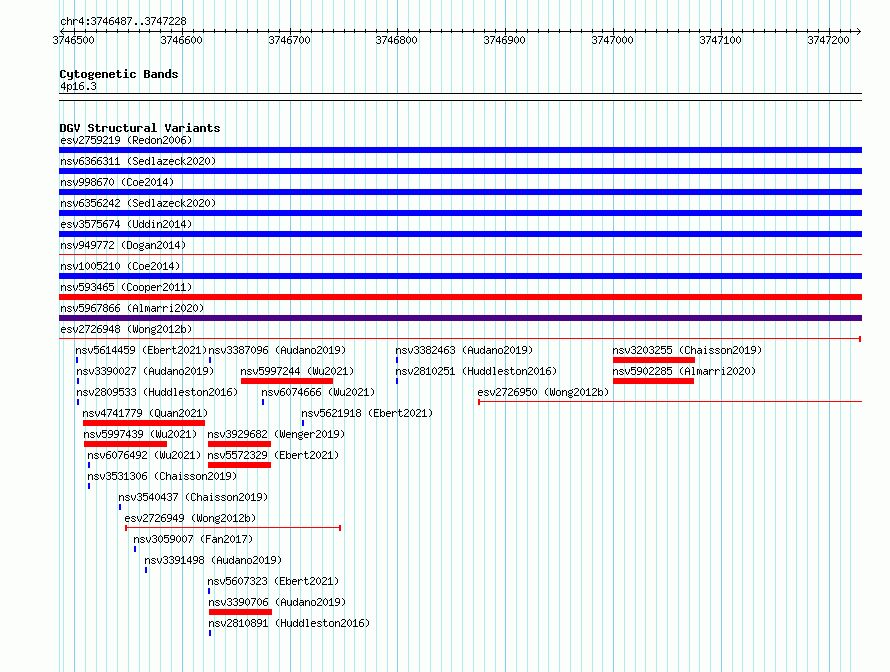Select the red bar under nsv5997244
This screenshot has width=890, height=672.
pos(287,381)
